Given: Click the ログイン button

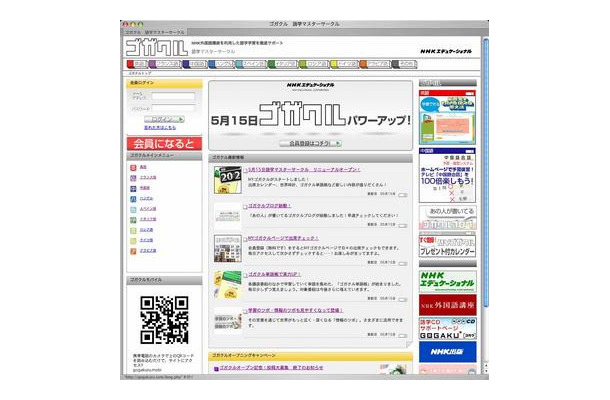Looking at the screenshot, I should [x=164, y=119].
